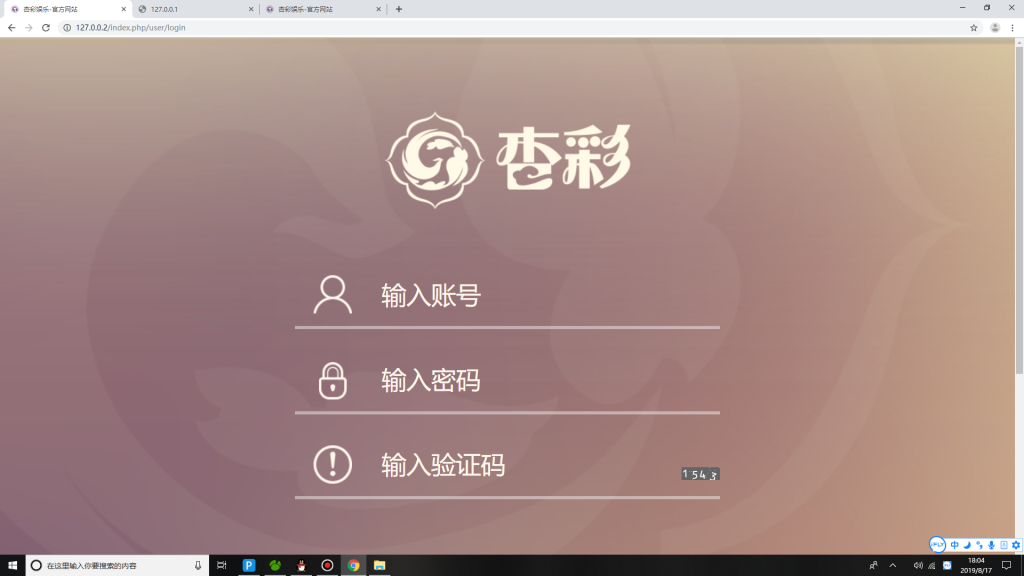
Task: Open Task View from the taskbar
Action: click(x=221, y=567)
